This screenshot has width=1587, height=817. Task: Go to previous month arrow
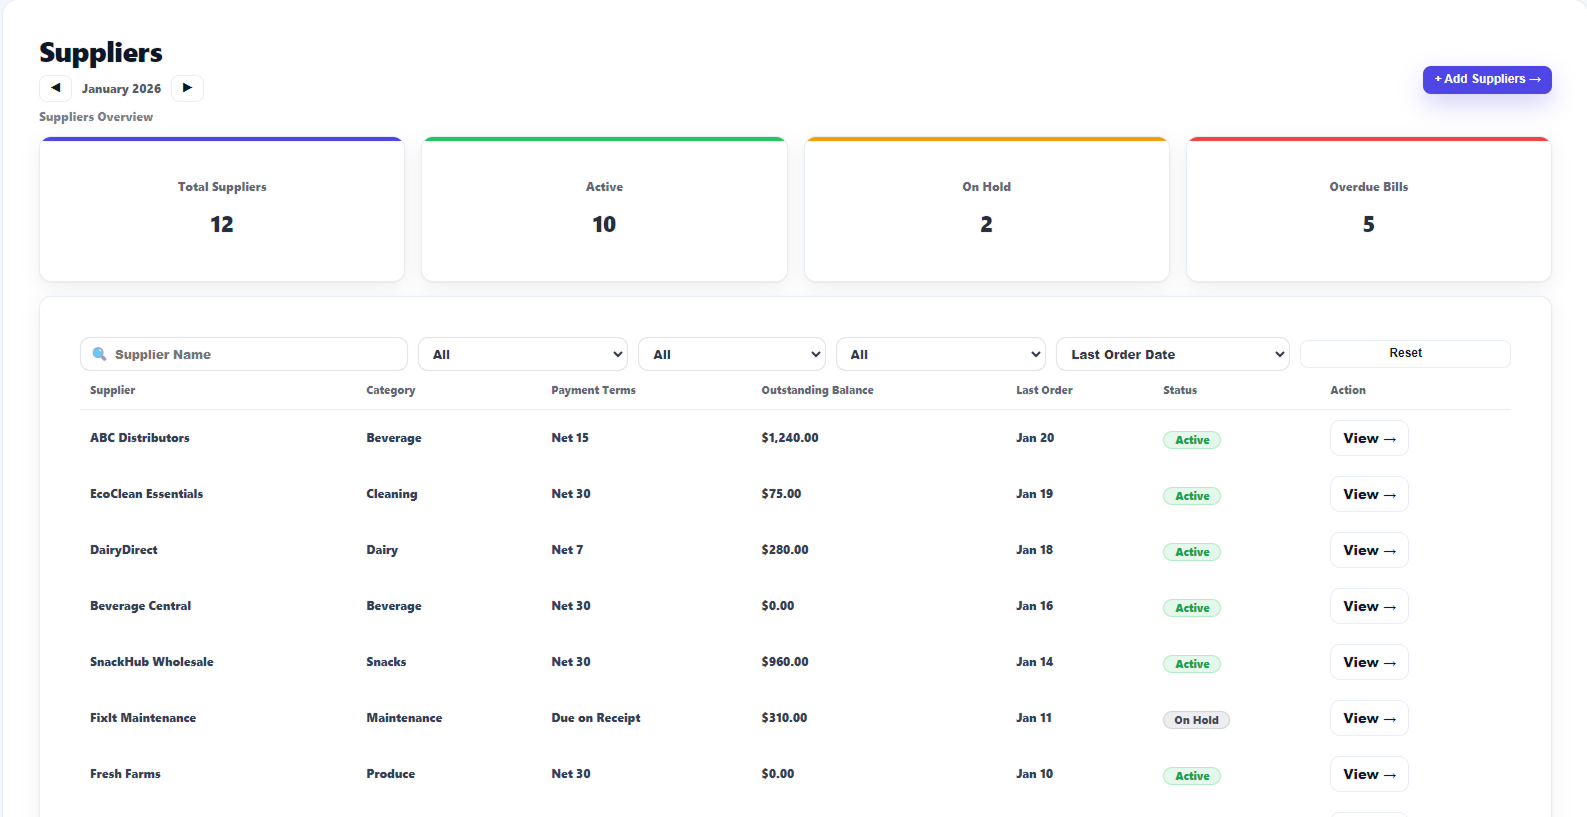pos(55,88)
